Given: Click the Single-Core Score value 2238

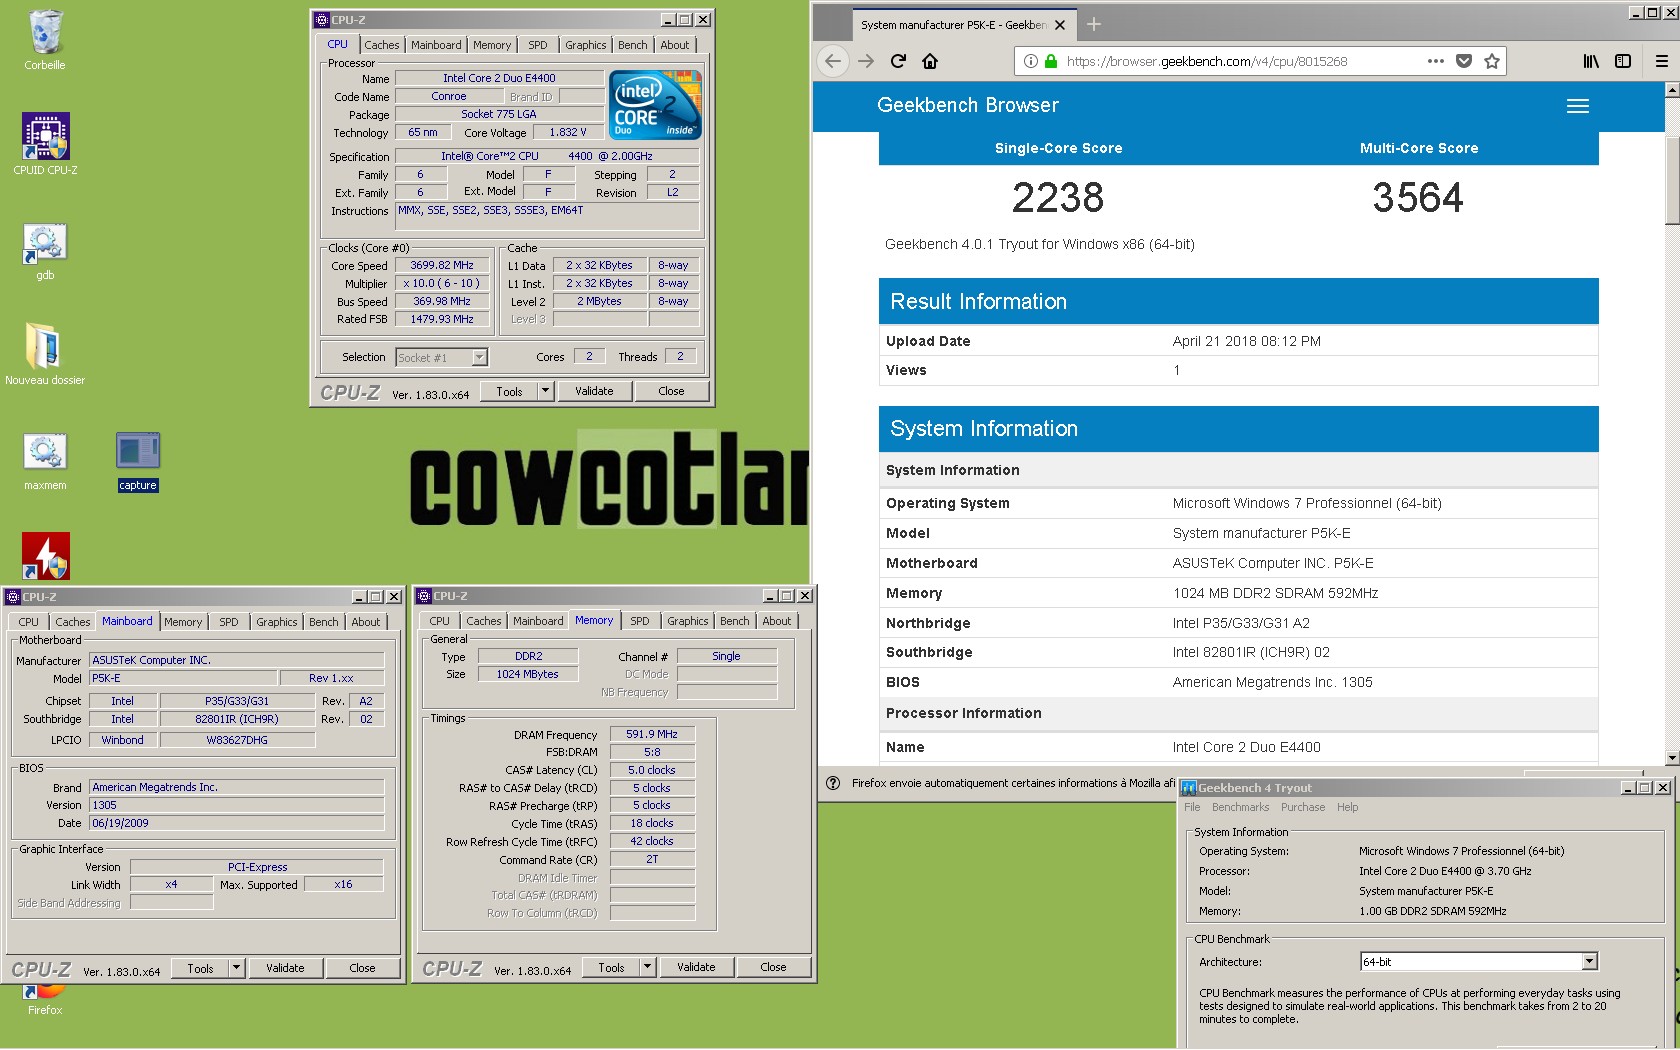Looking at the screenshot, I should [x=1058, y=197].
